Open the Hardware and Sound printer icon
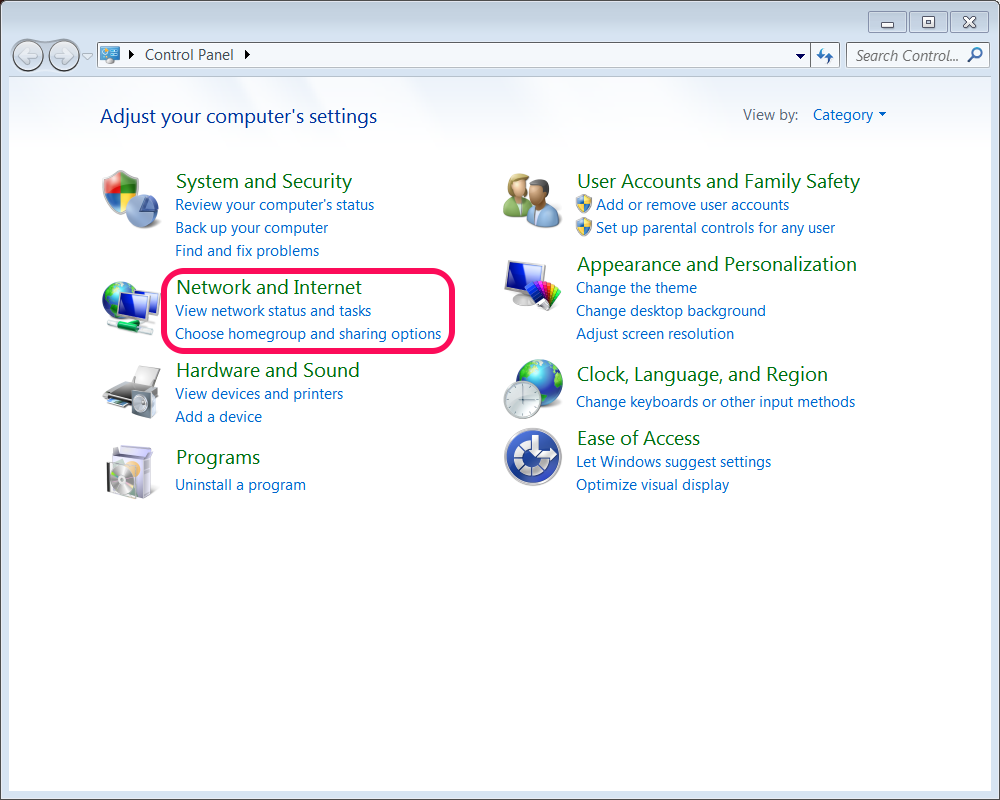 coord(130,390)
